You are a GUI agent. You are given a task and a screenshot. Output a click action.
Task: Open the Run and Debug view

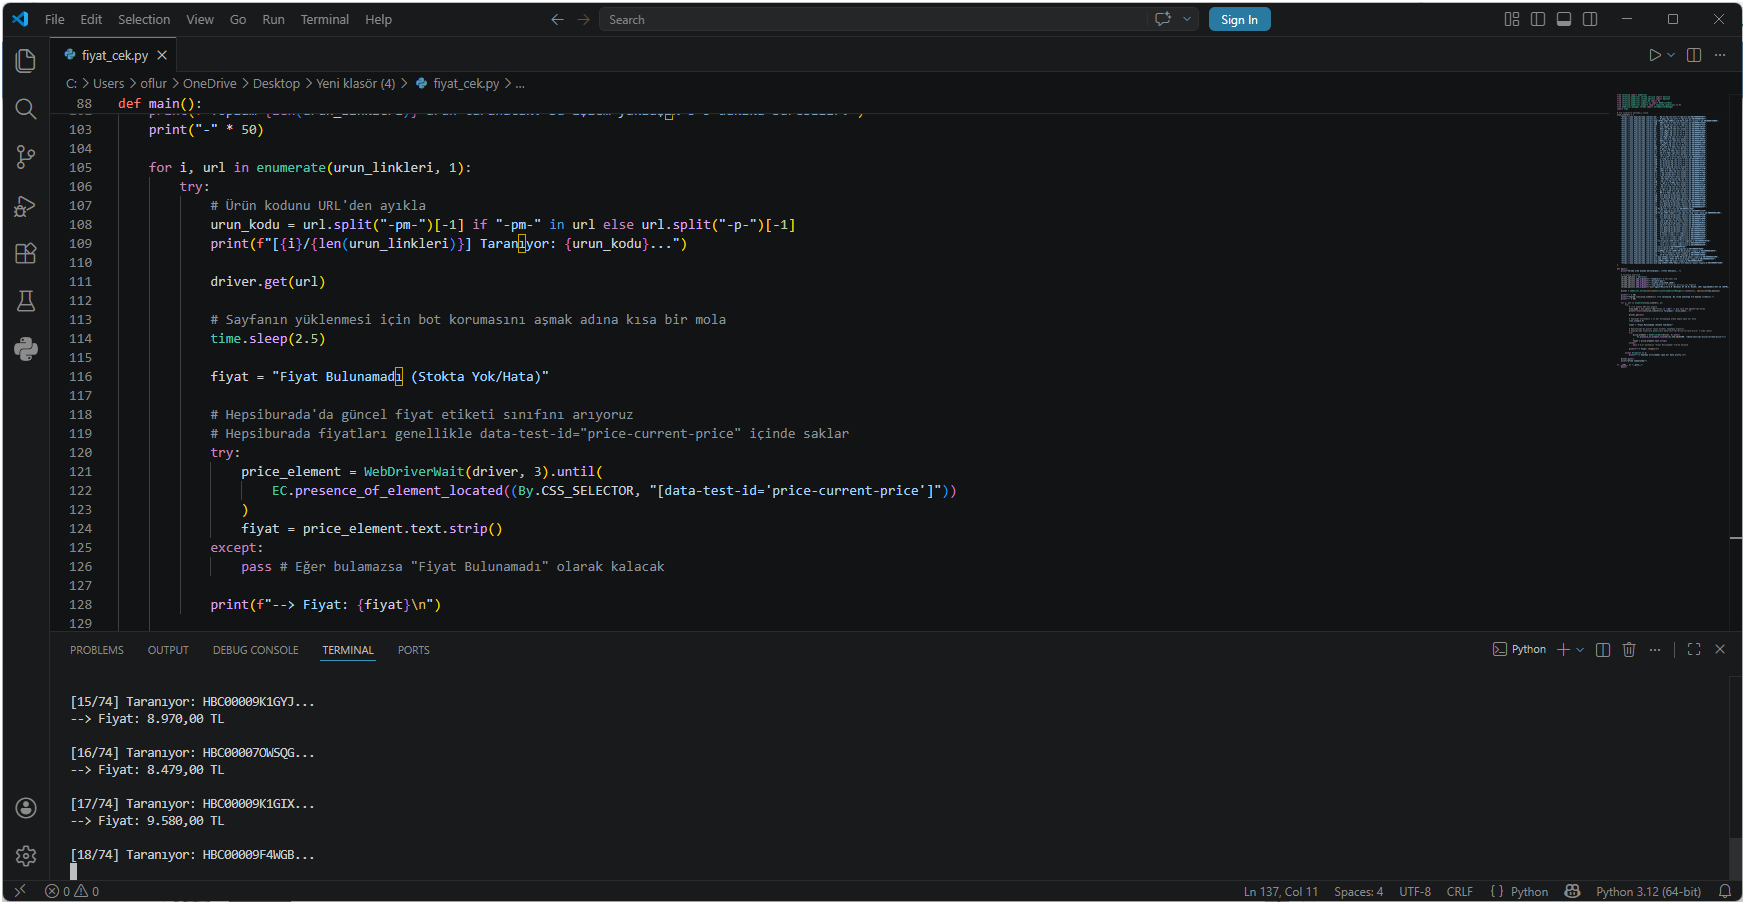click(26, 206)
